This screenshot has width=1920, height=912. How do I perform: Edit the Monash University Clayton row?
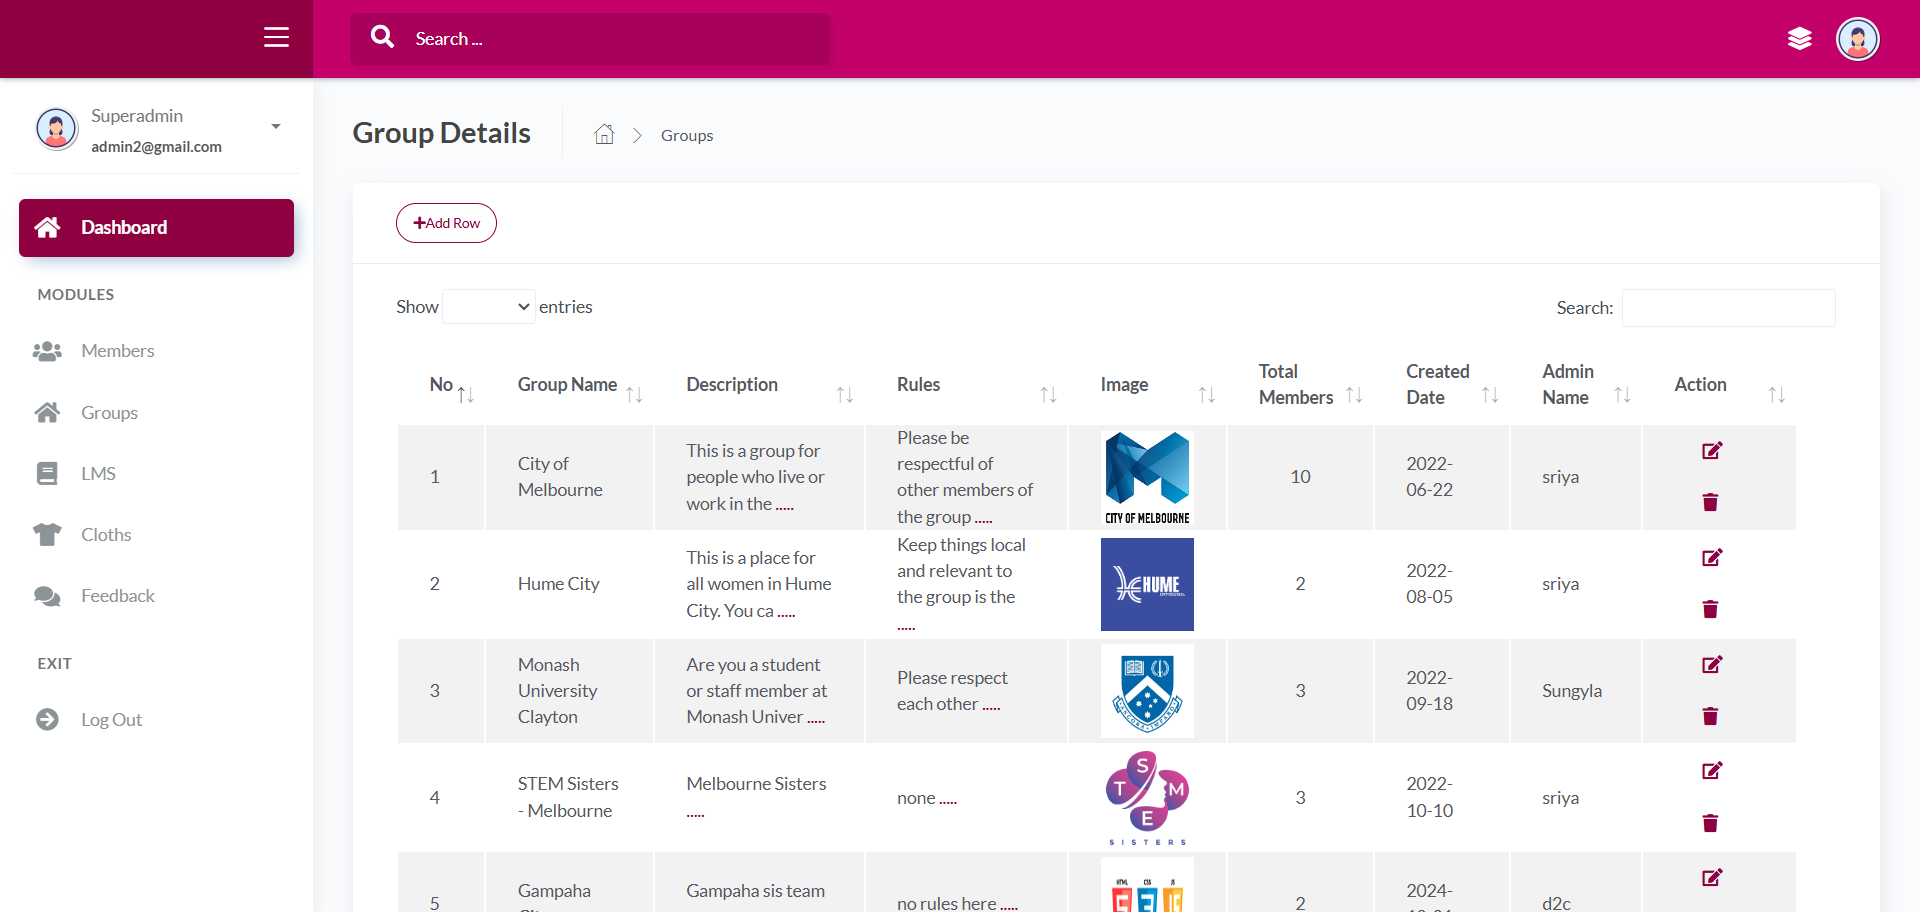tap(1711, 665)
